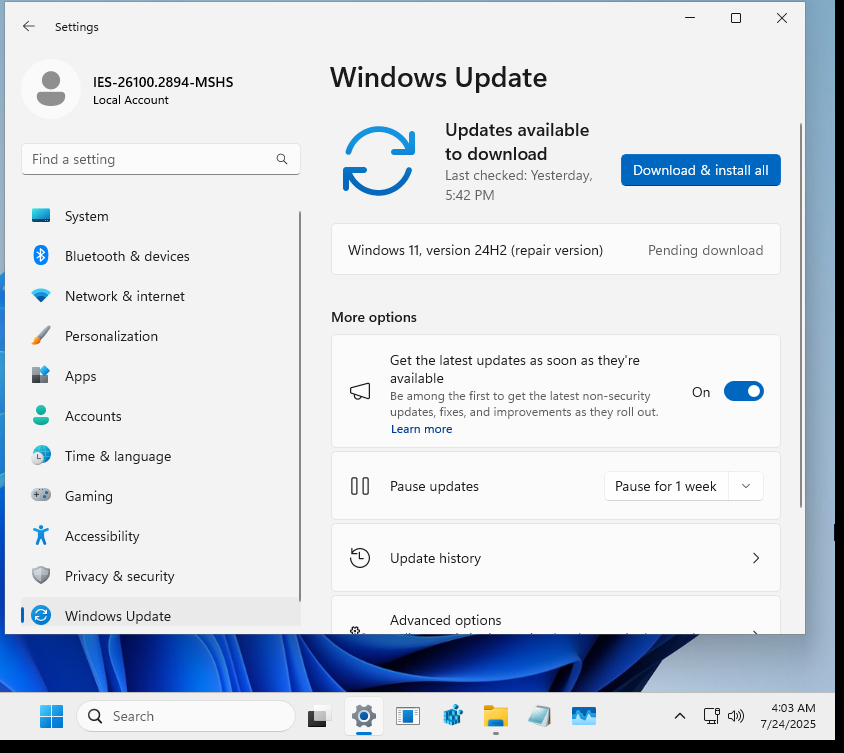Click the Windows 11, version 24H2 update row

coord(555,250)
